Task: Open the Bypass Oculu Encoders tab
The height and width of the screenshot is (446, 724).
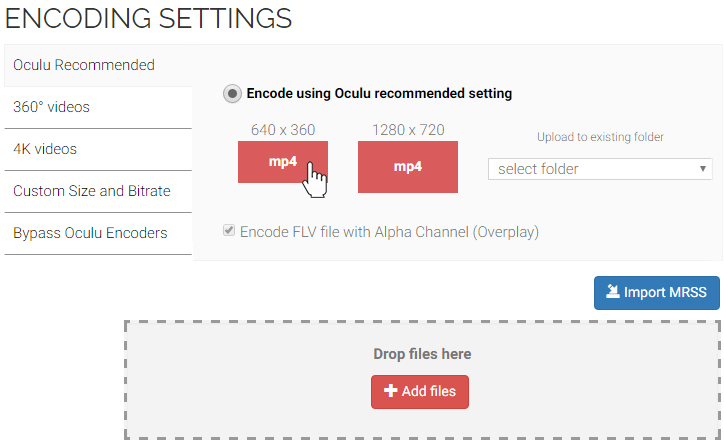Action: point(98,233)
